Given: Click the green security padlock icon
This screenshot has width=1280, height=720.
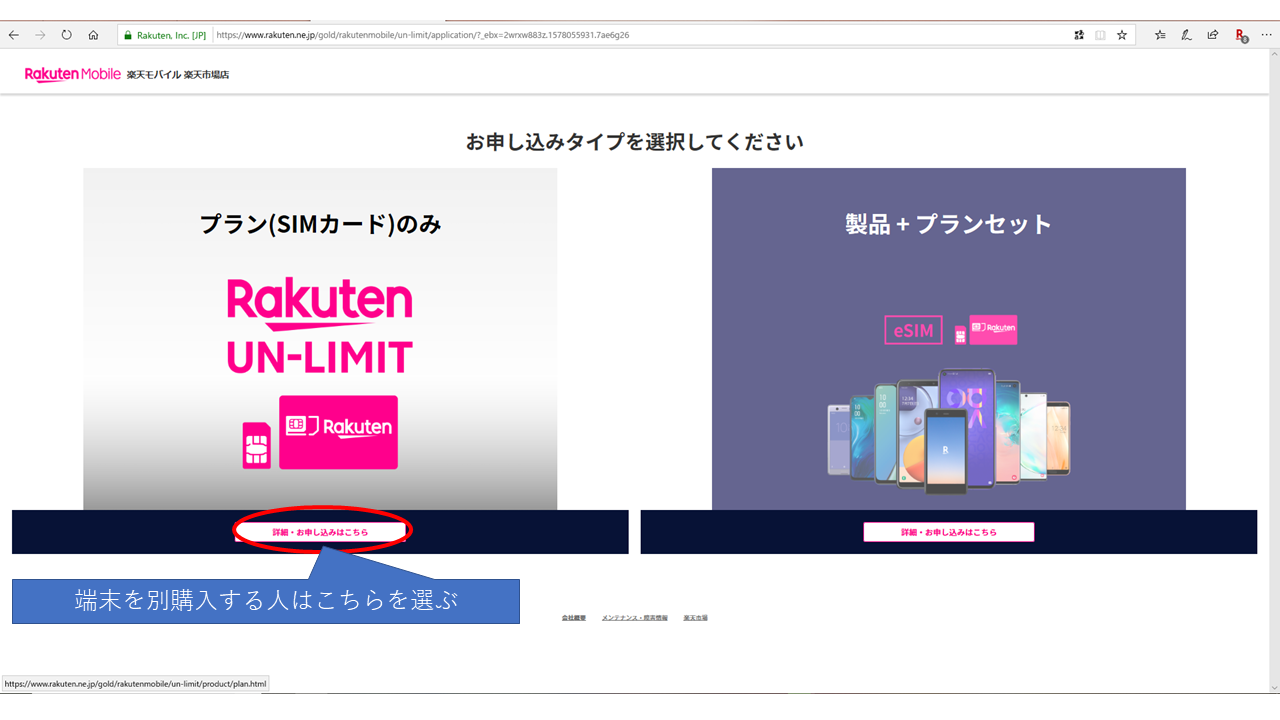Looking at the screenshot, I should (127, 35).
